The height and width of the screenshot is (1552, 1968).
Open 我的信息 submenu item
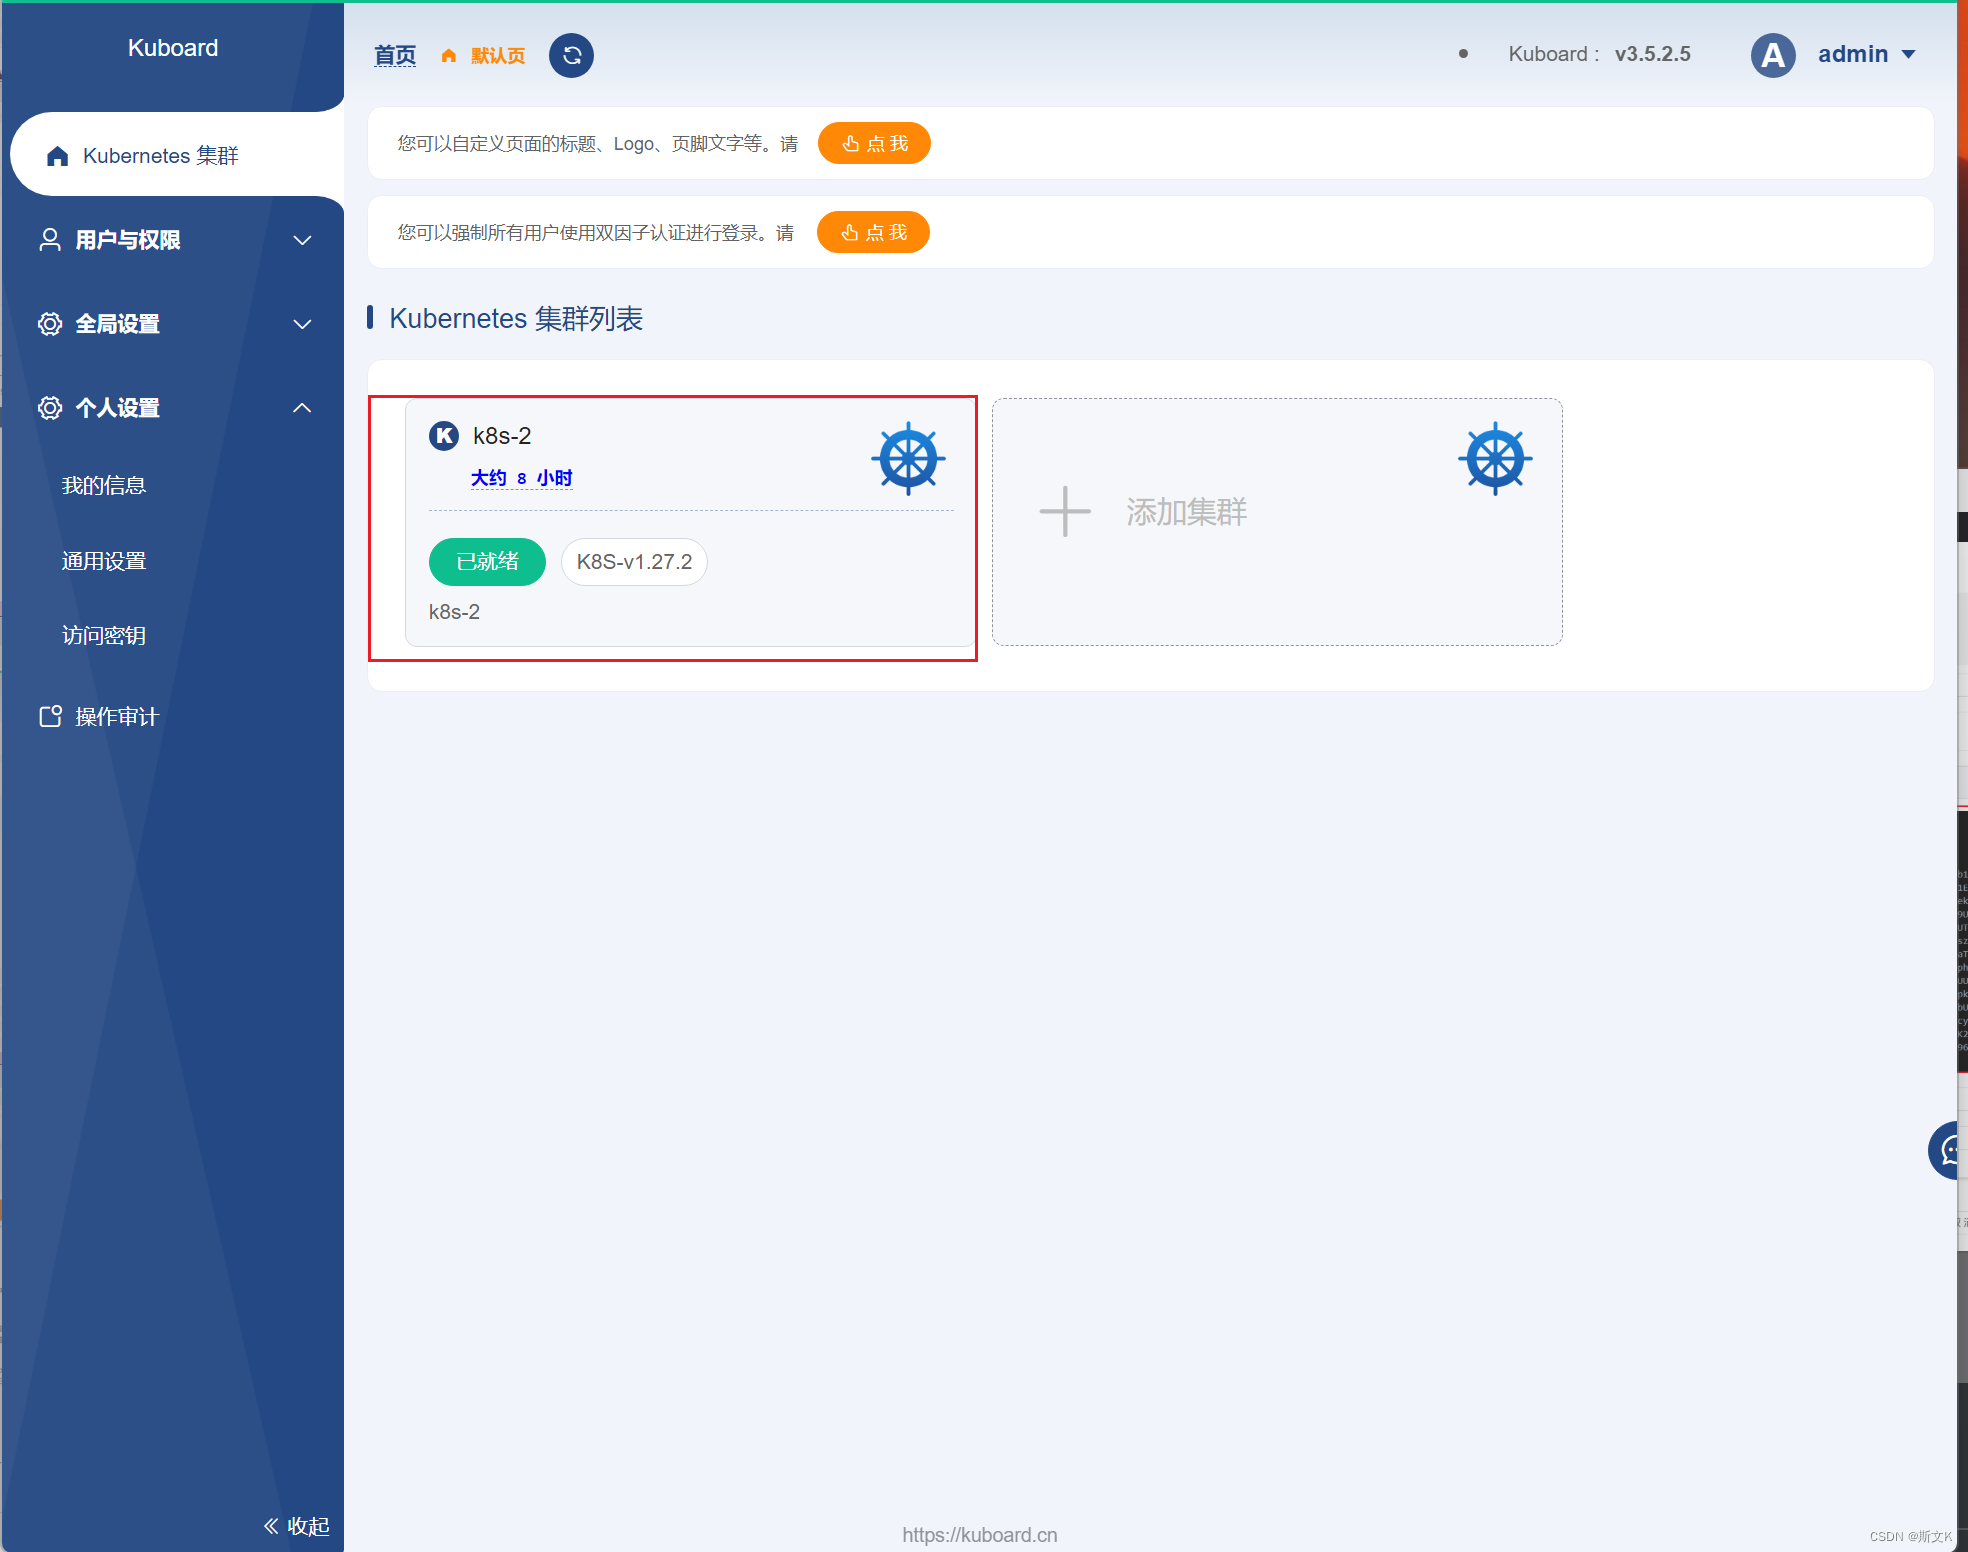pos(104,485)
